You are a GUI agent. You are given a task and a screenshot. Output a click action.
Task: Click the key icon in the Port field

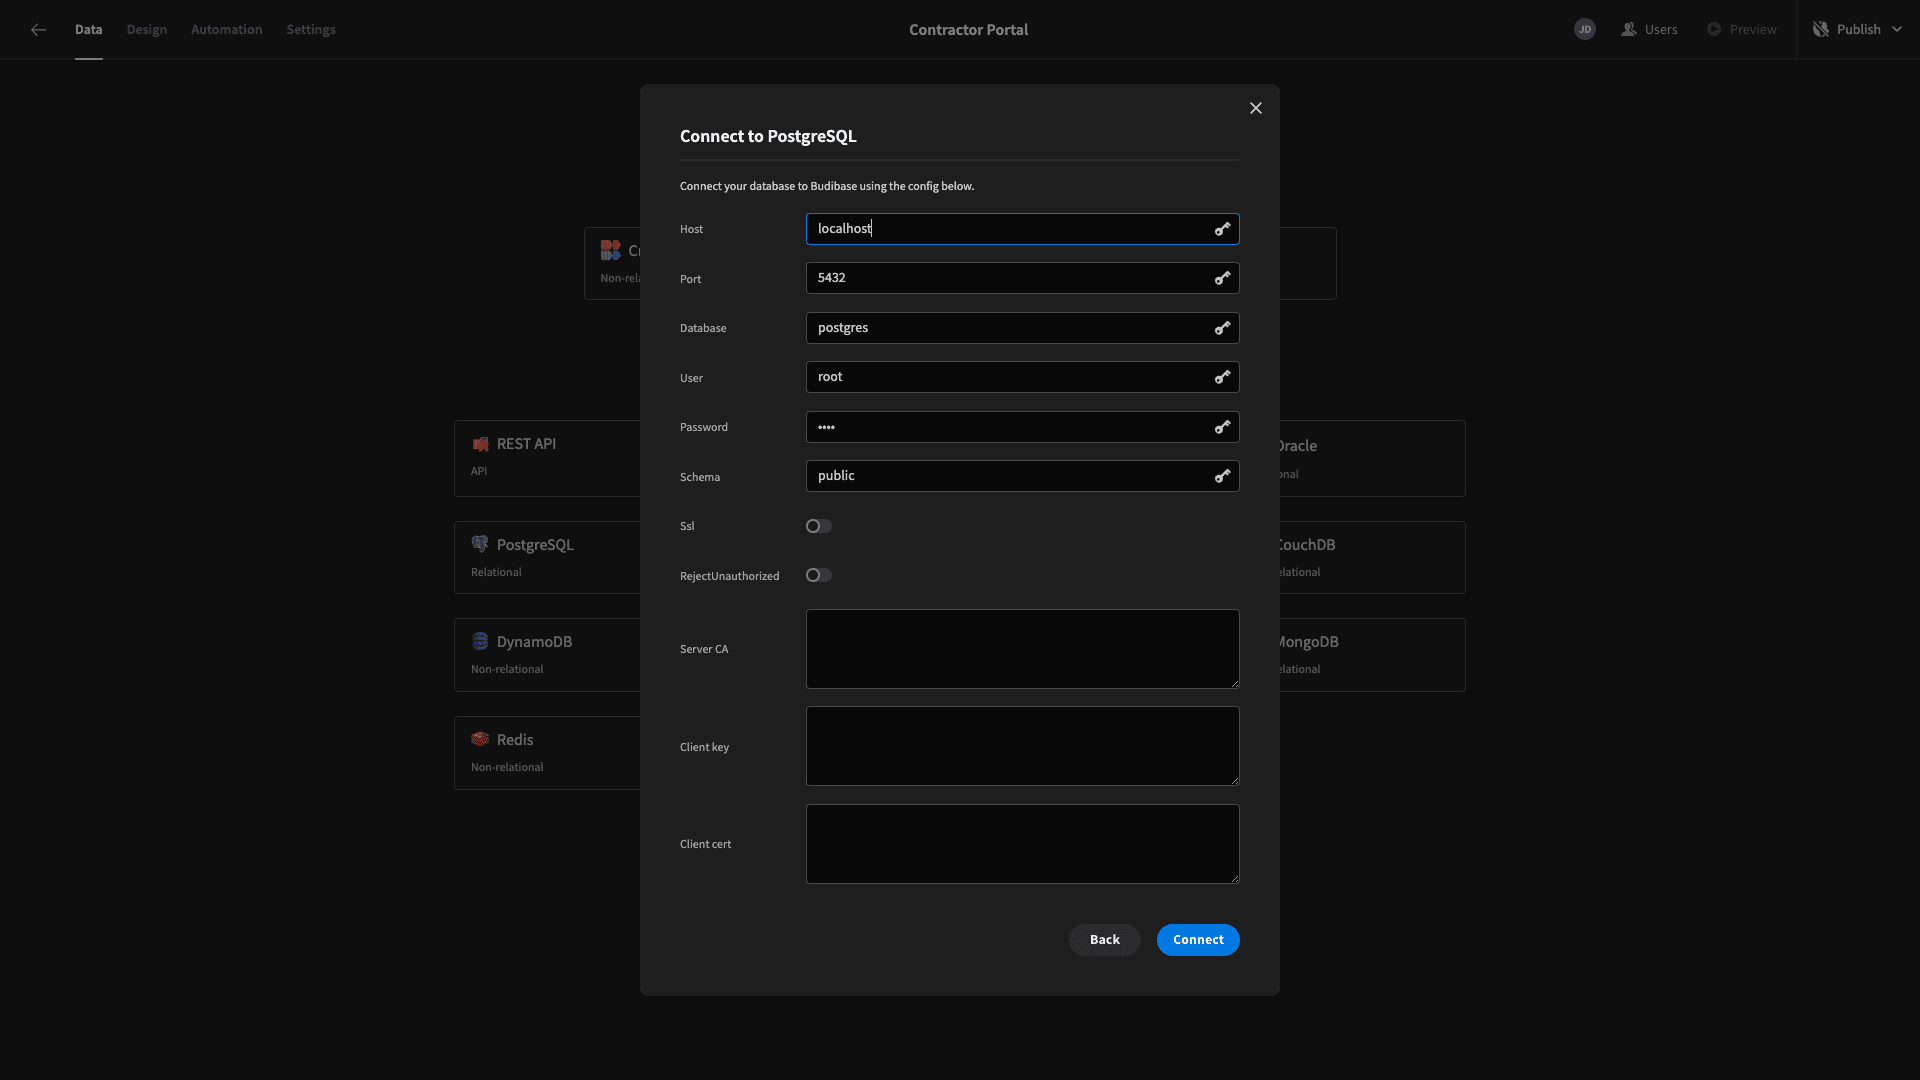coord(1222,278)
